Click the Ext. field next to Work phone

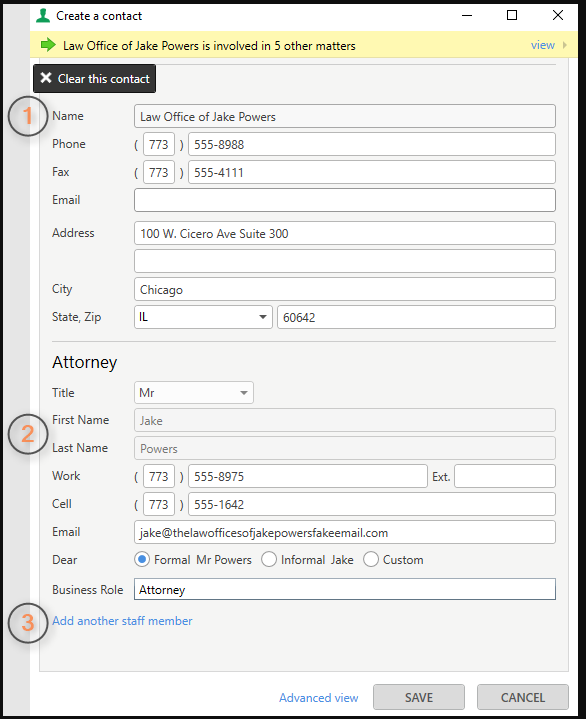[505, 476]
